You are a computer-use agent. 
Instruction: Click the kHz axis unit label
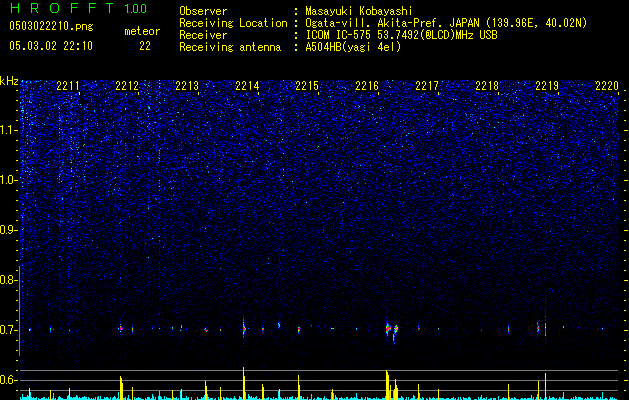[x=9, y=81]
